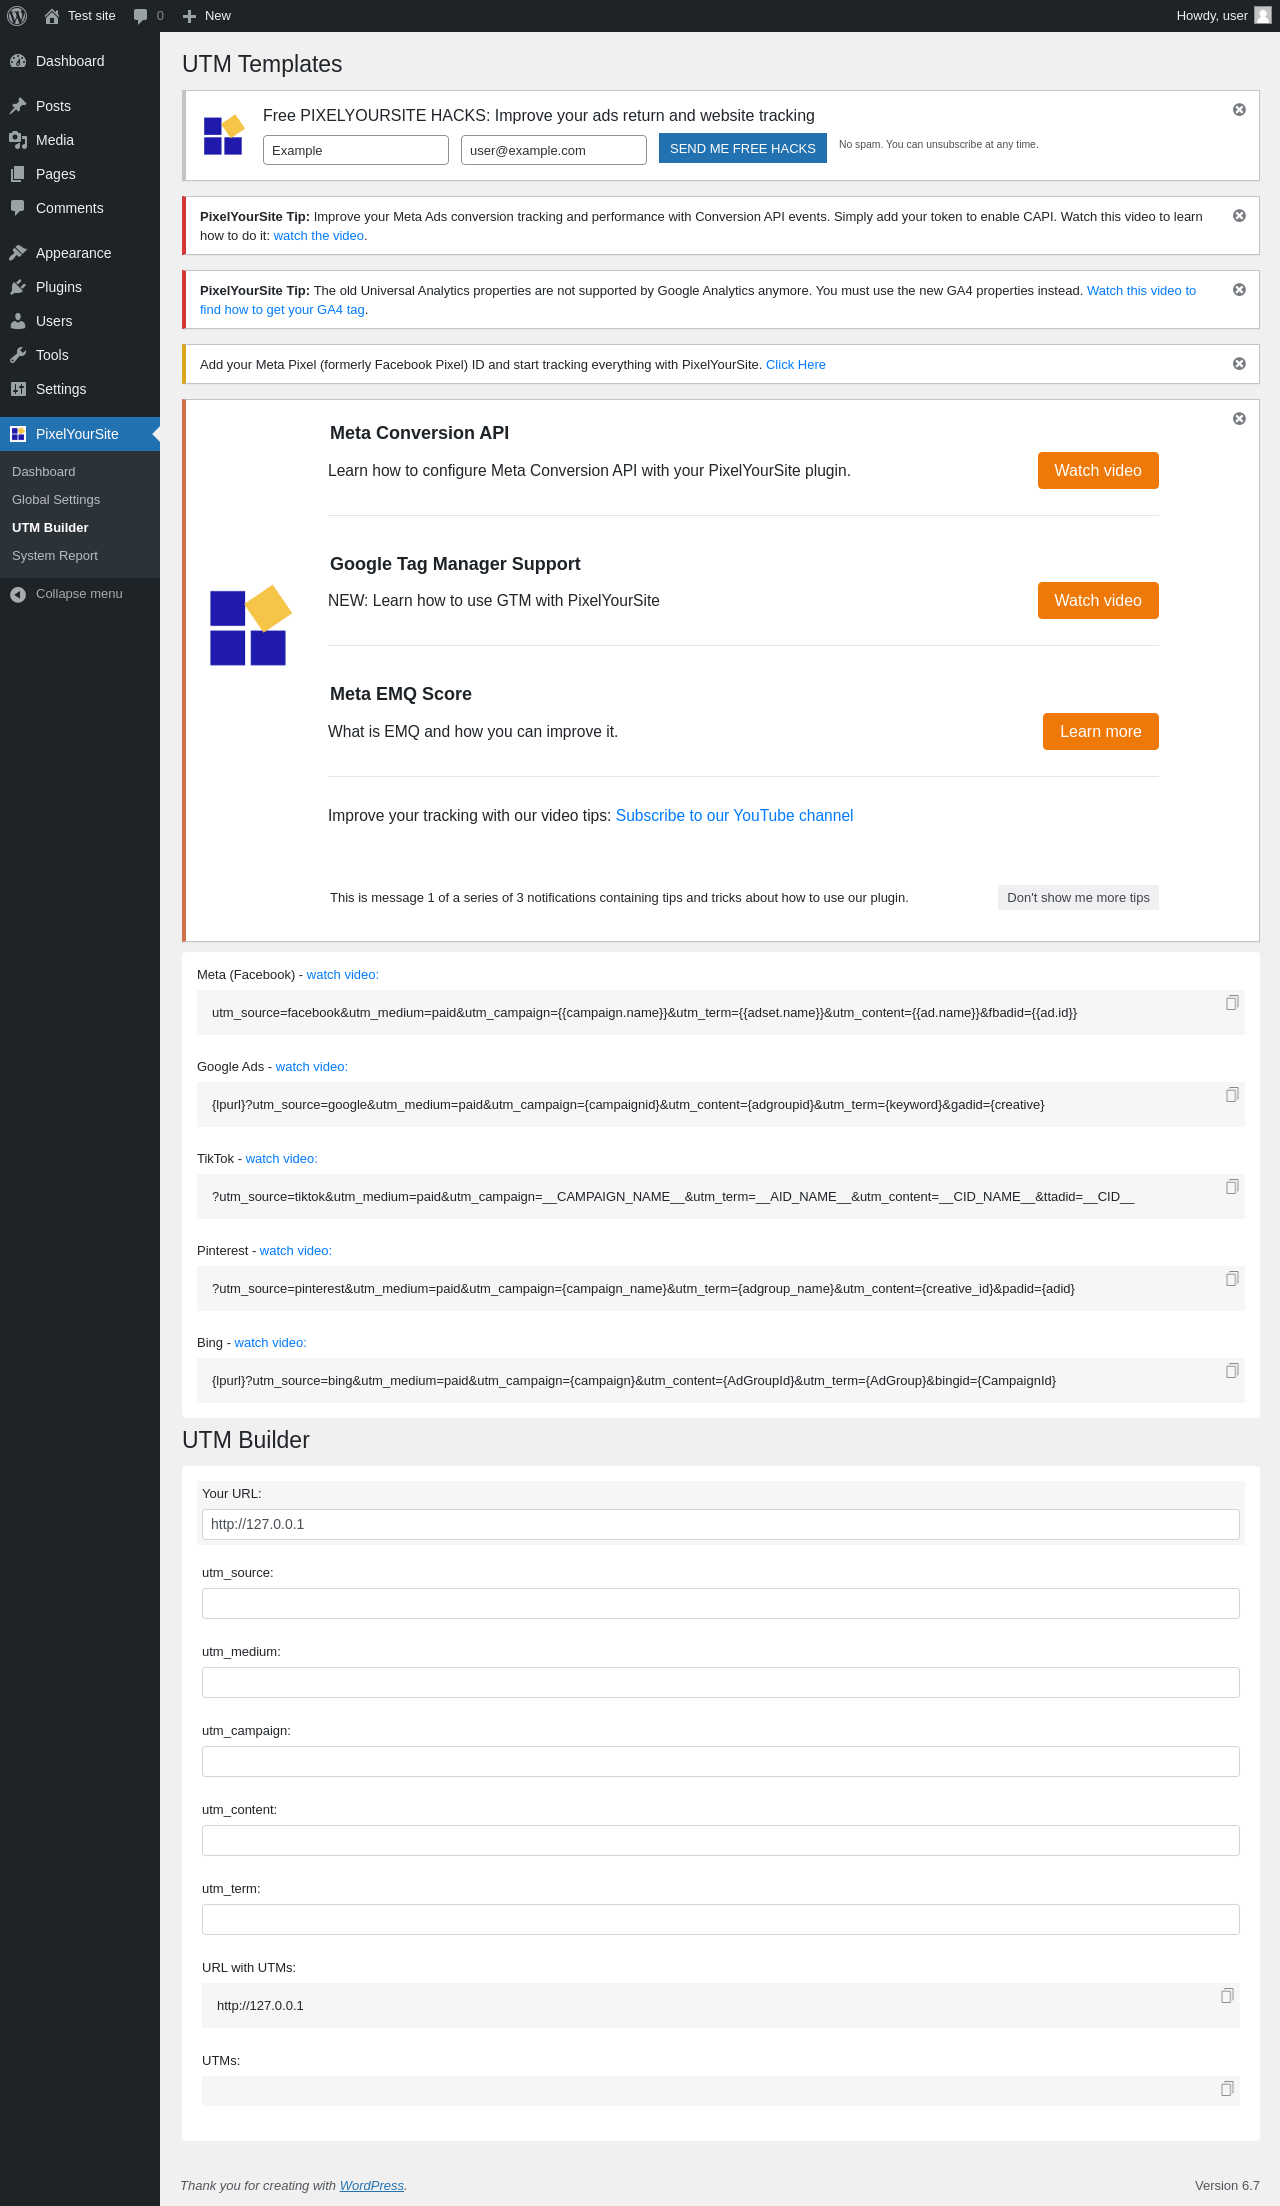
Task: Collapse the admin sidebar menu
Action: coord(80,594)
